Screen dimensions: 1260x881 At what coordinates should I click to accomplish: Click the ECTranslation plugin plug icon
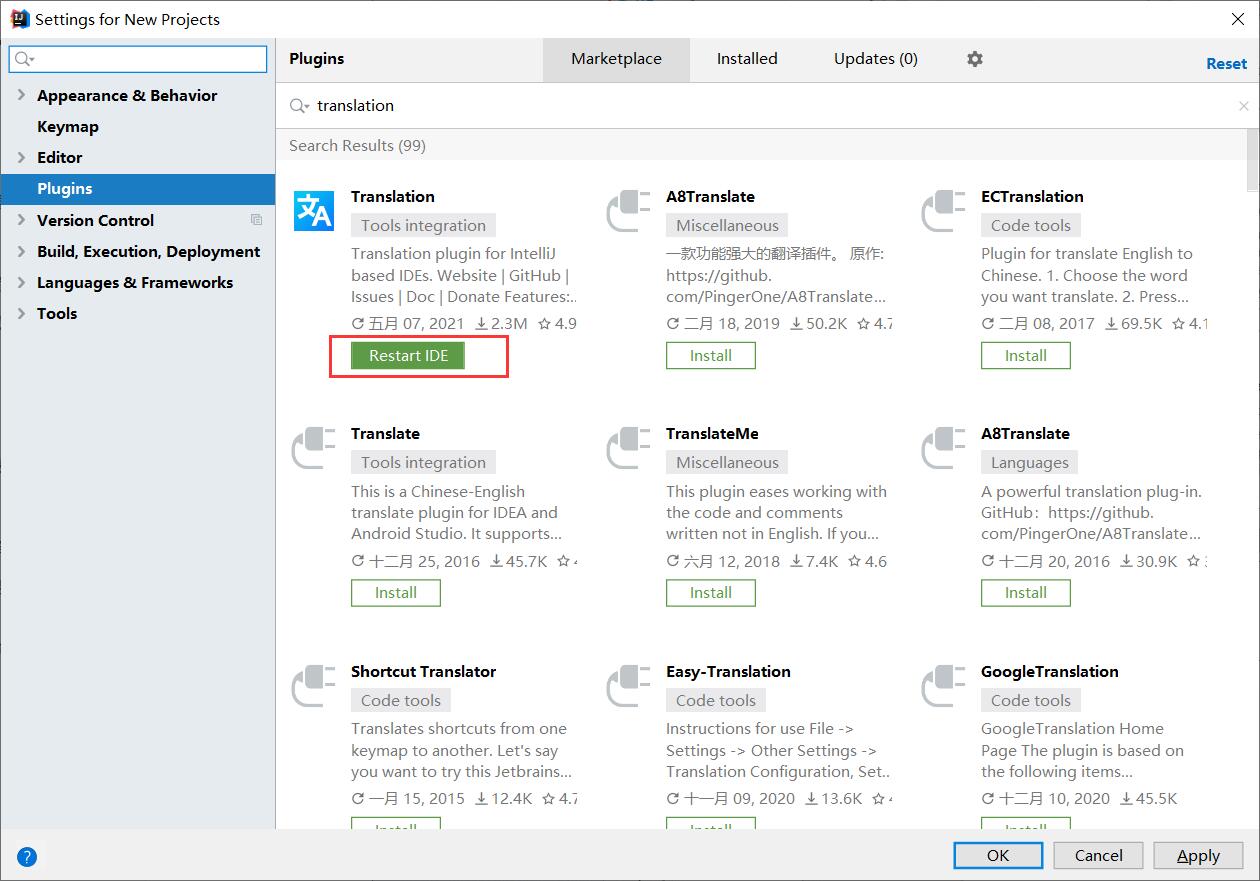click(x=943, y=211)
